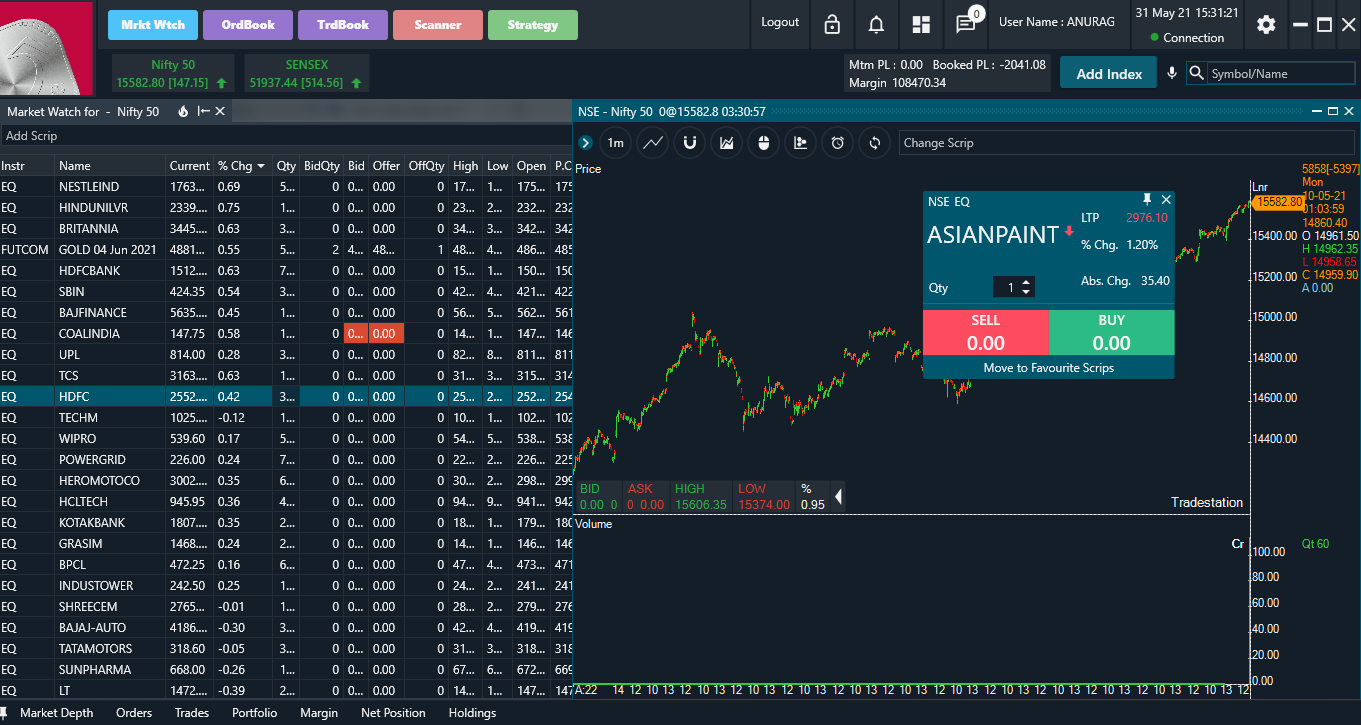
Task: Select the line chart type icon
Action: point(653,143)
